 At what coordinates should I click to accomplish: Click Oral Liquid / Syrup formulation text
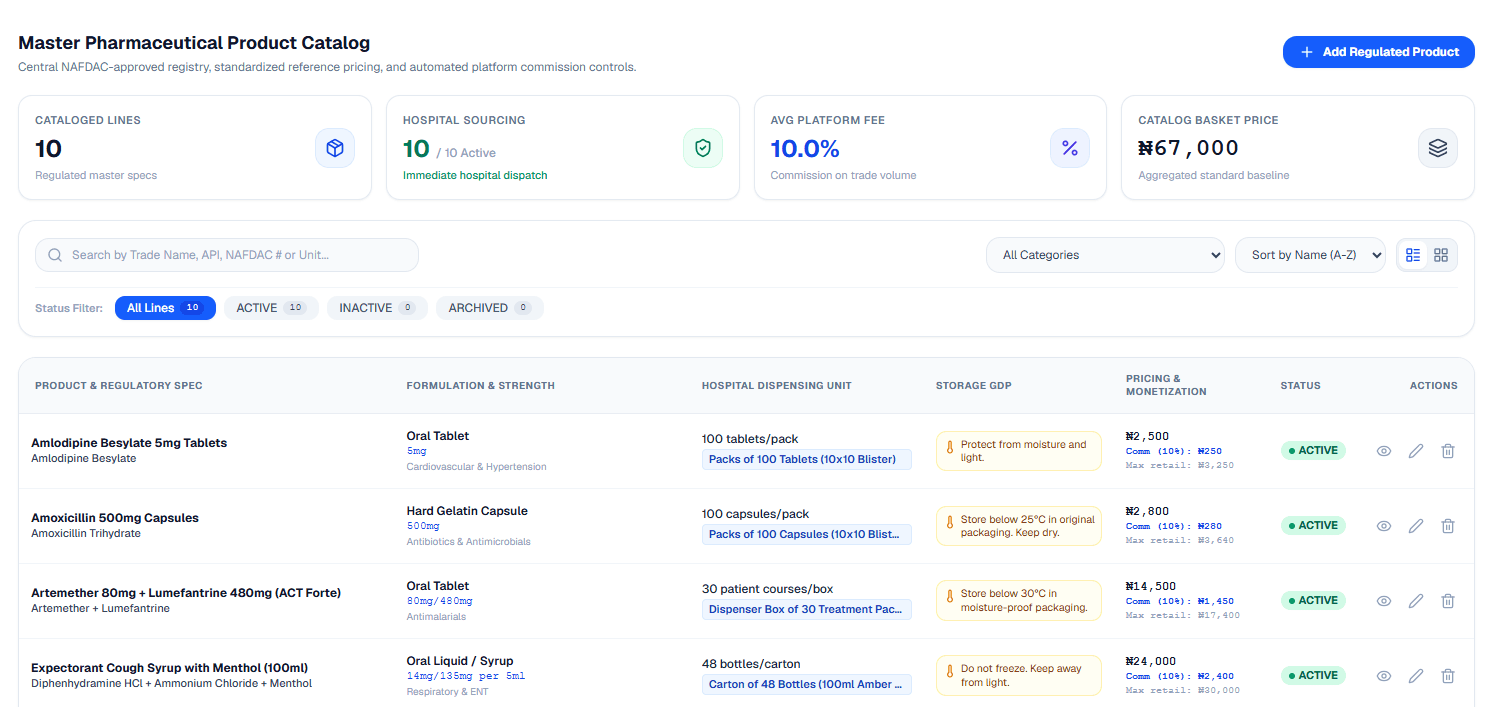coord(459,661)
